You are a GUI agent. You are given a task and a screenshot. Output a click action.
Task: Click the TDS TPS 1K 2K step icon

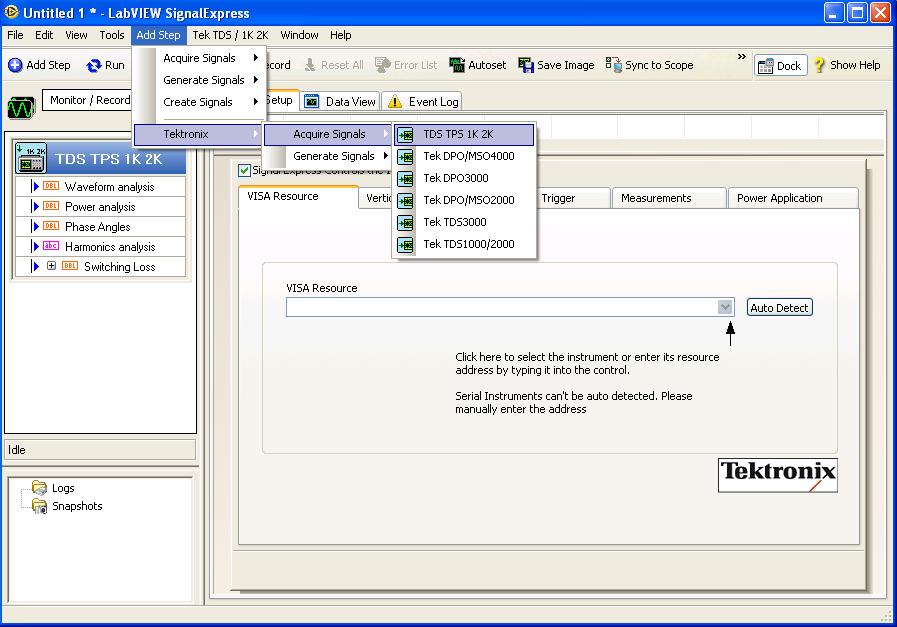[31, 158]
